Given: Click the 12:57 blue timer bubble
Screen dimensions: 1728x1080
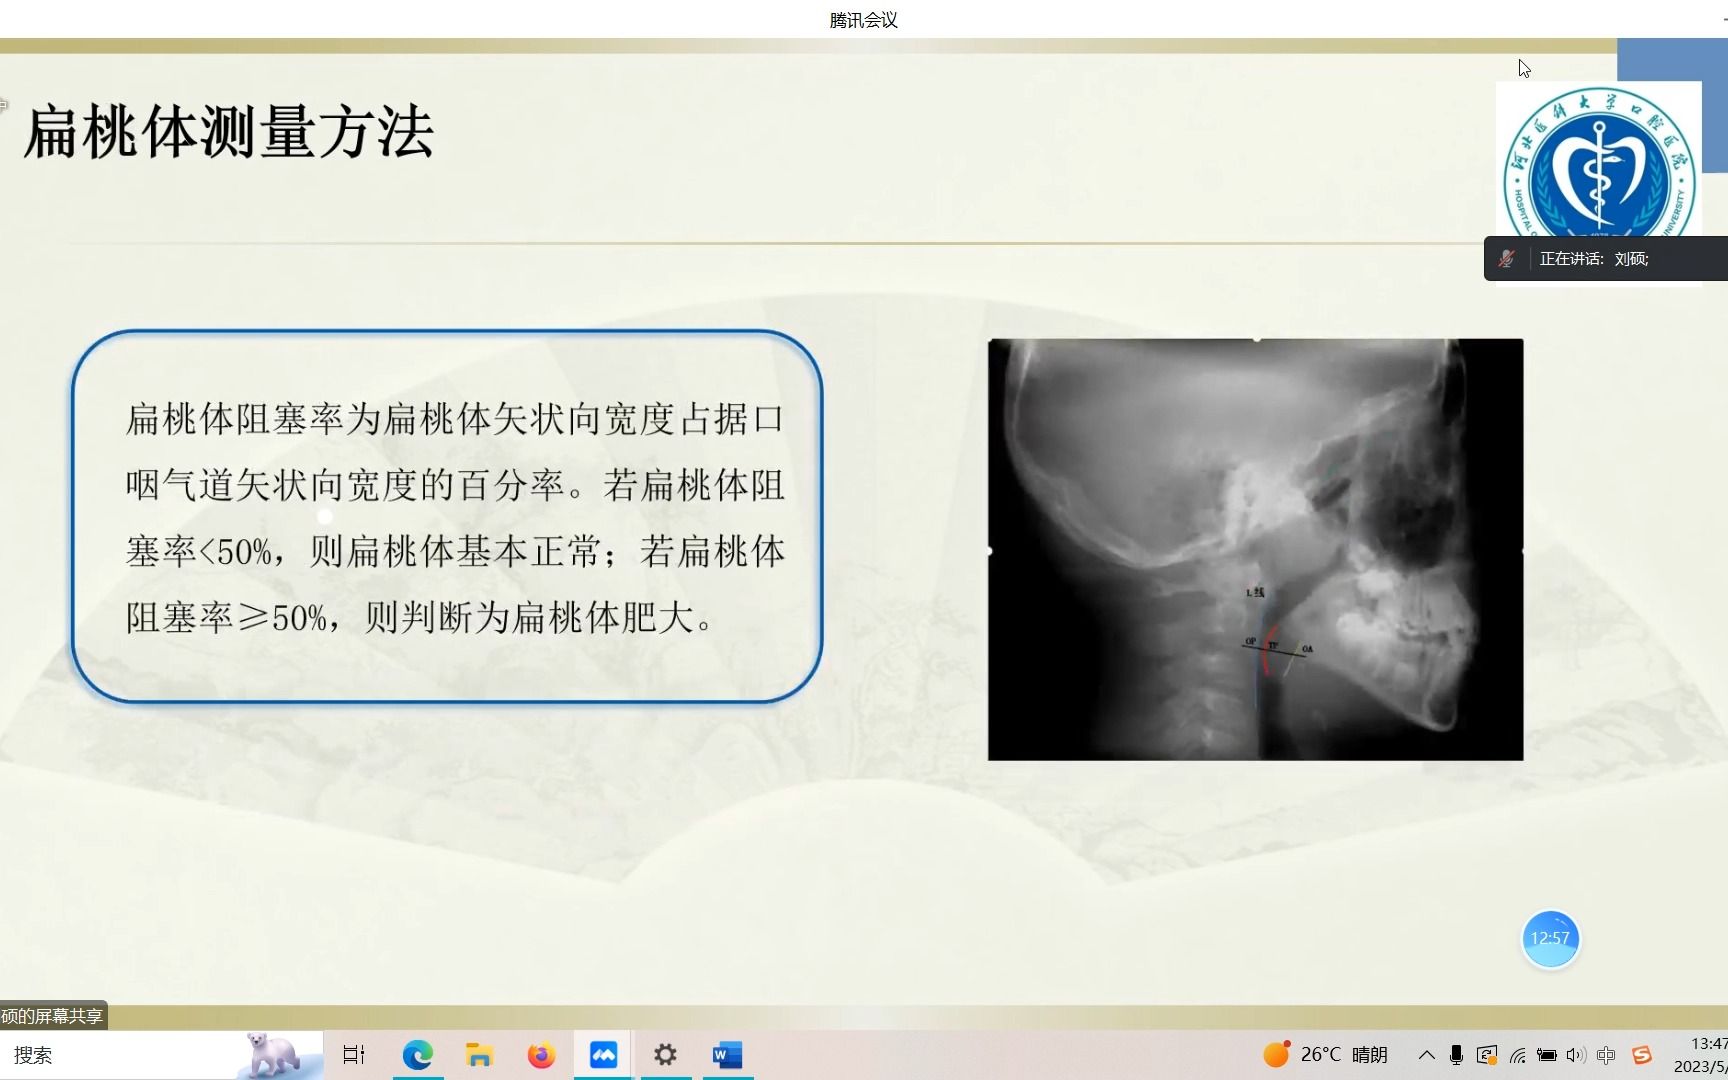Looking at the screenshot, I should [1550, 938].
